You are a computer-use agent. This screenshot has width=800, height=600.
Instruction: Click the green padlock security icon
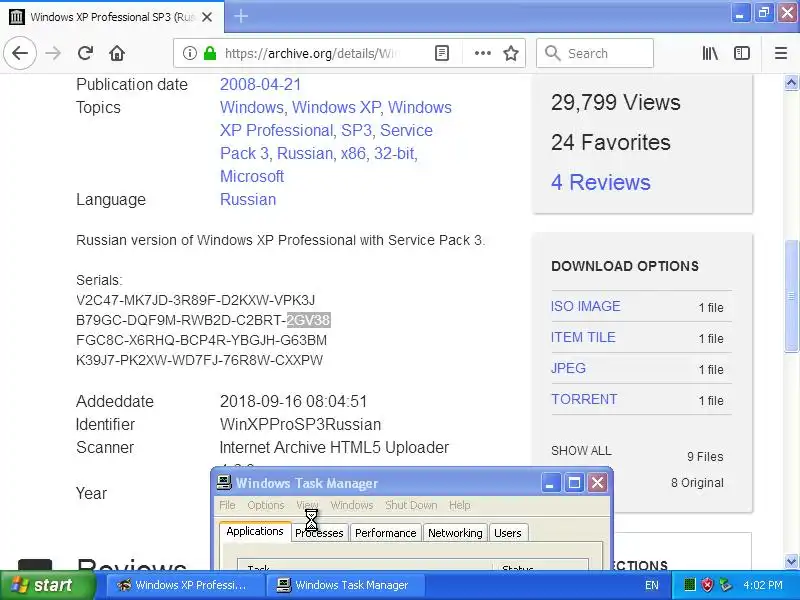[210, 53]
